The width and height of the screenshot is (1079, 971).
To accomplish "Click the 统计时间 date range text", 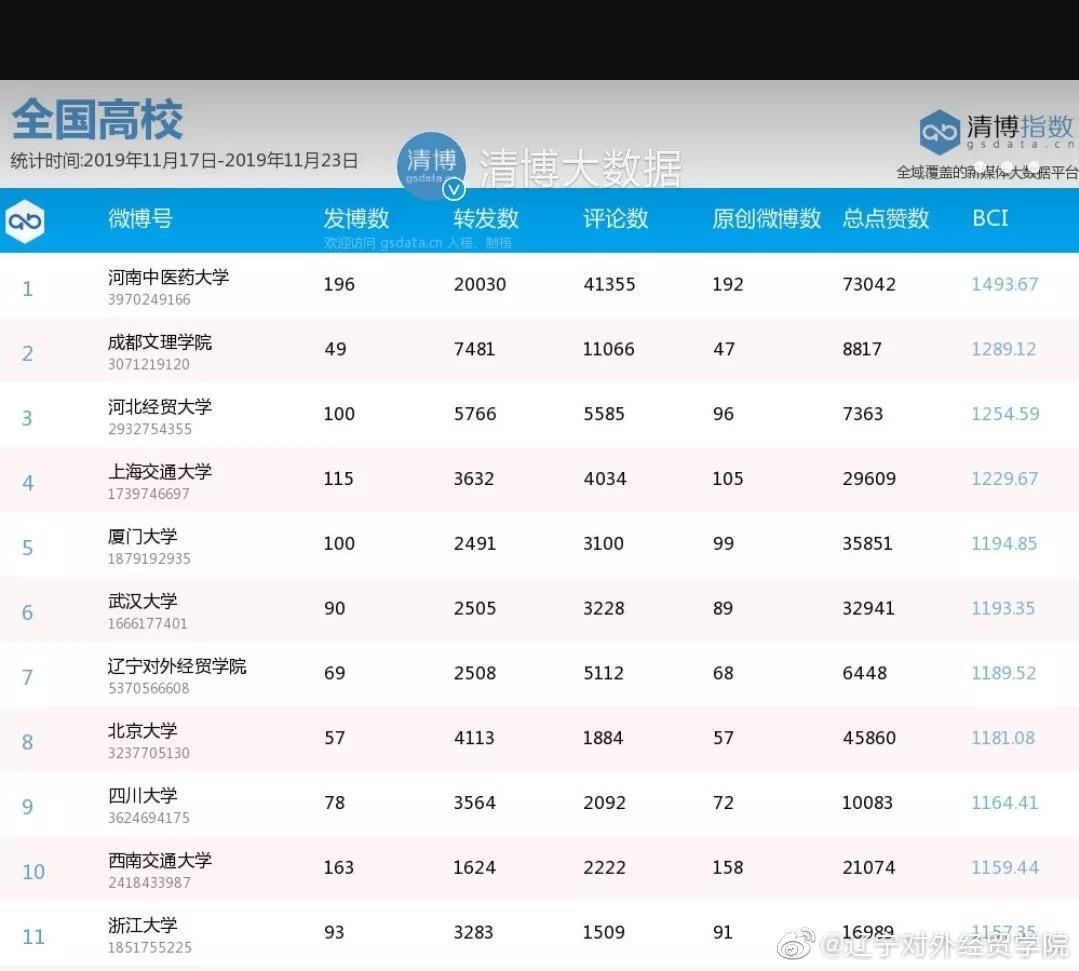I will click(x=184, y=160).
